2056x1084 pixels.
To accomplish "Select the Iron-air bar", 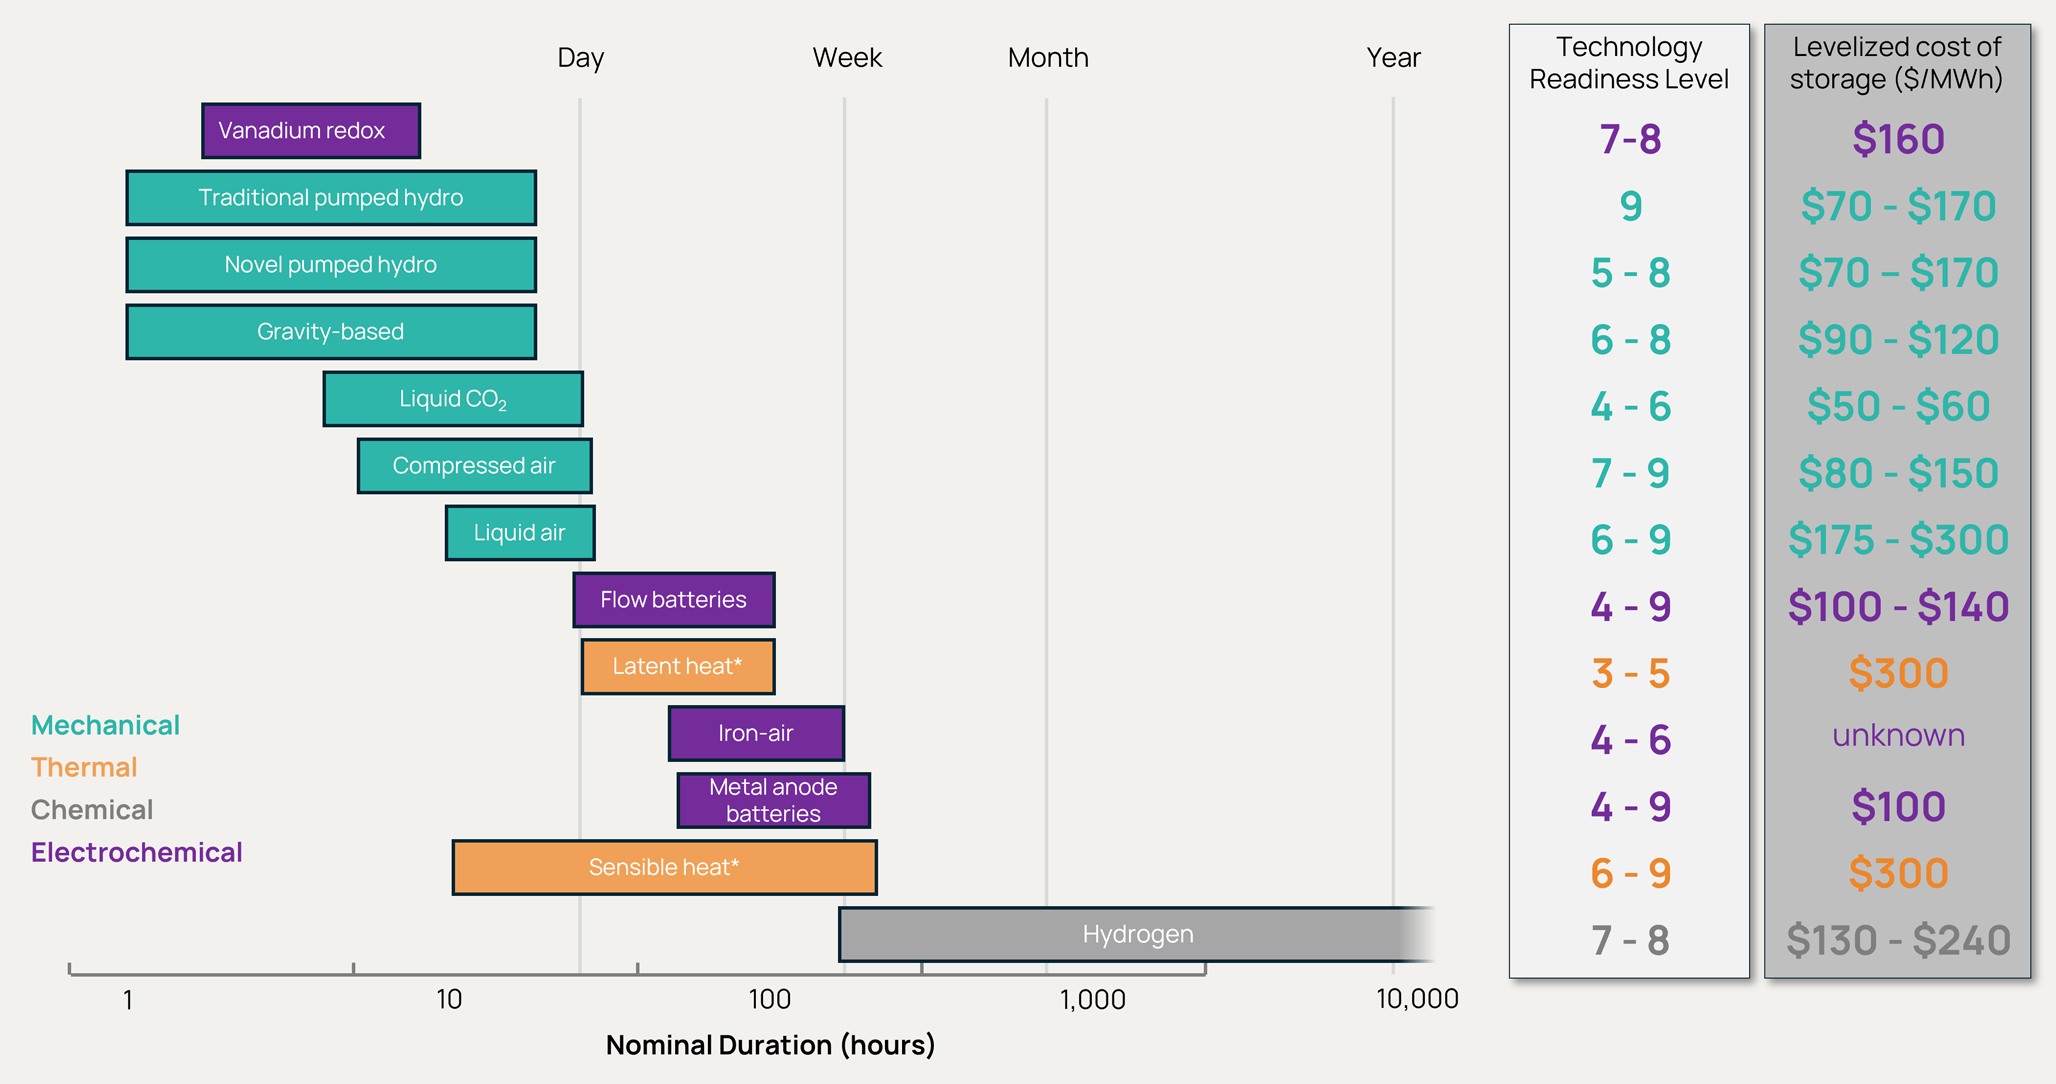I will click(756, 734).
